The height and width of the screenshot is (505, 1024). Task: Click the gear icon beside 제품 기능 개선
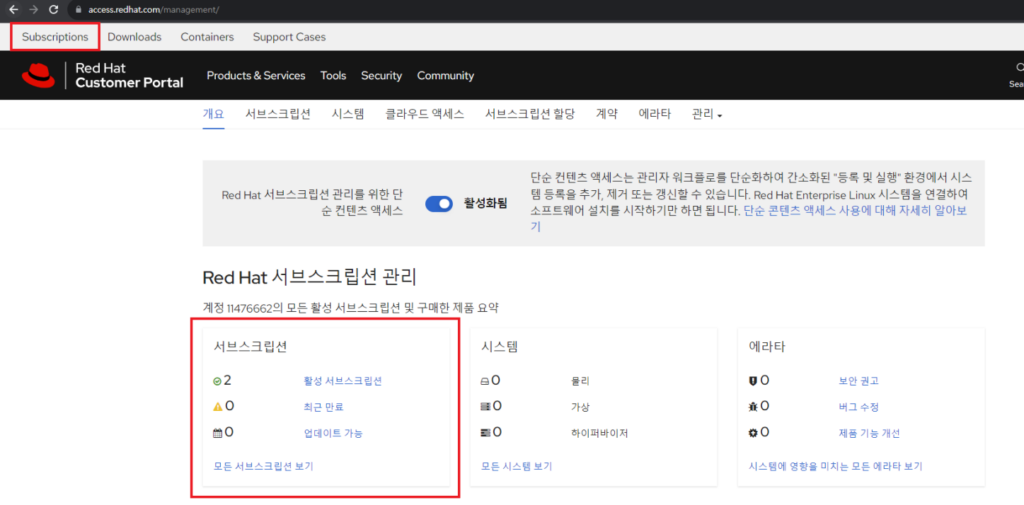[753, 432]
